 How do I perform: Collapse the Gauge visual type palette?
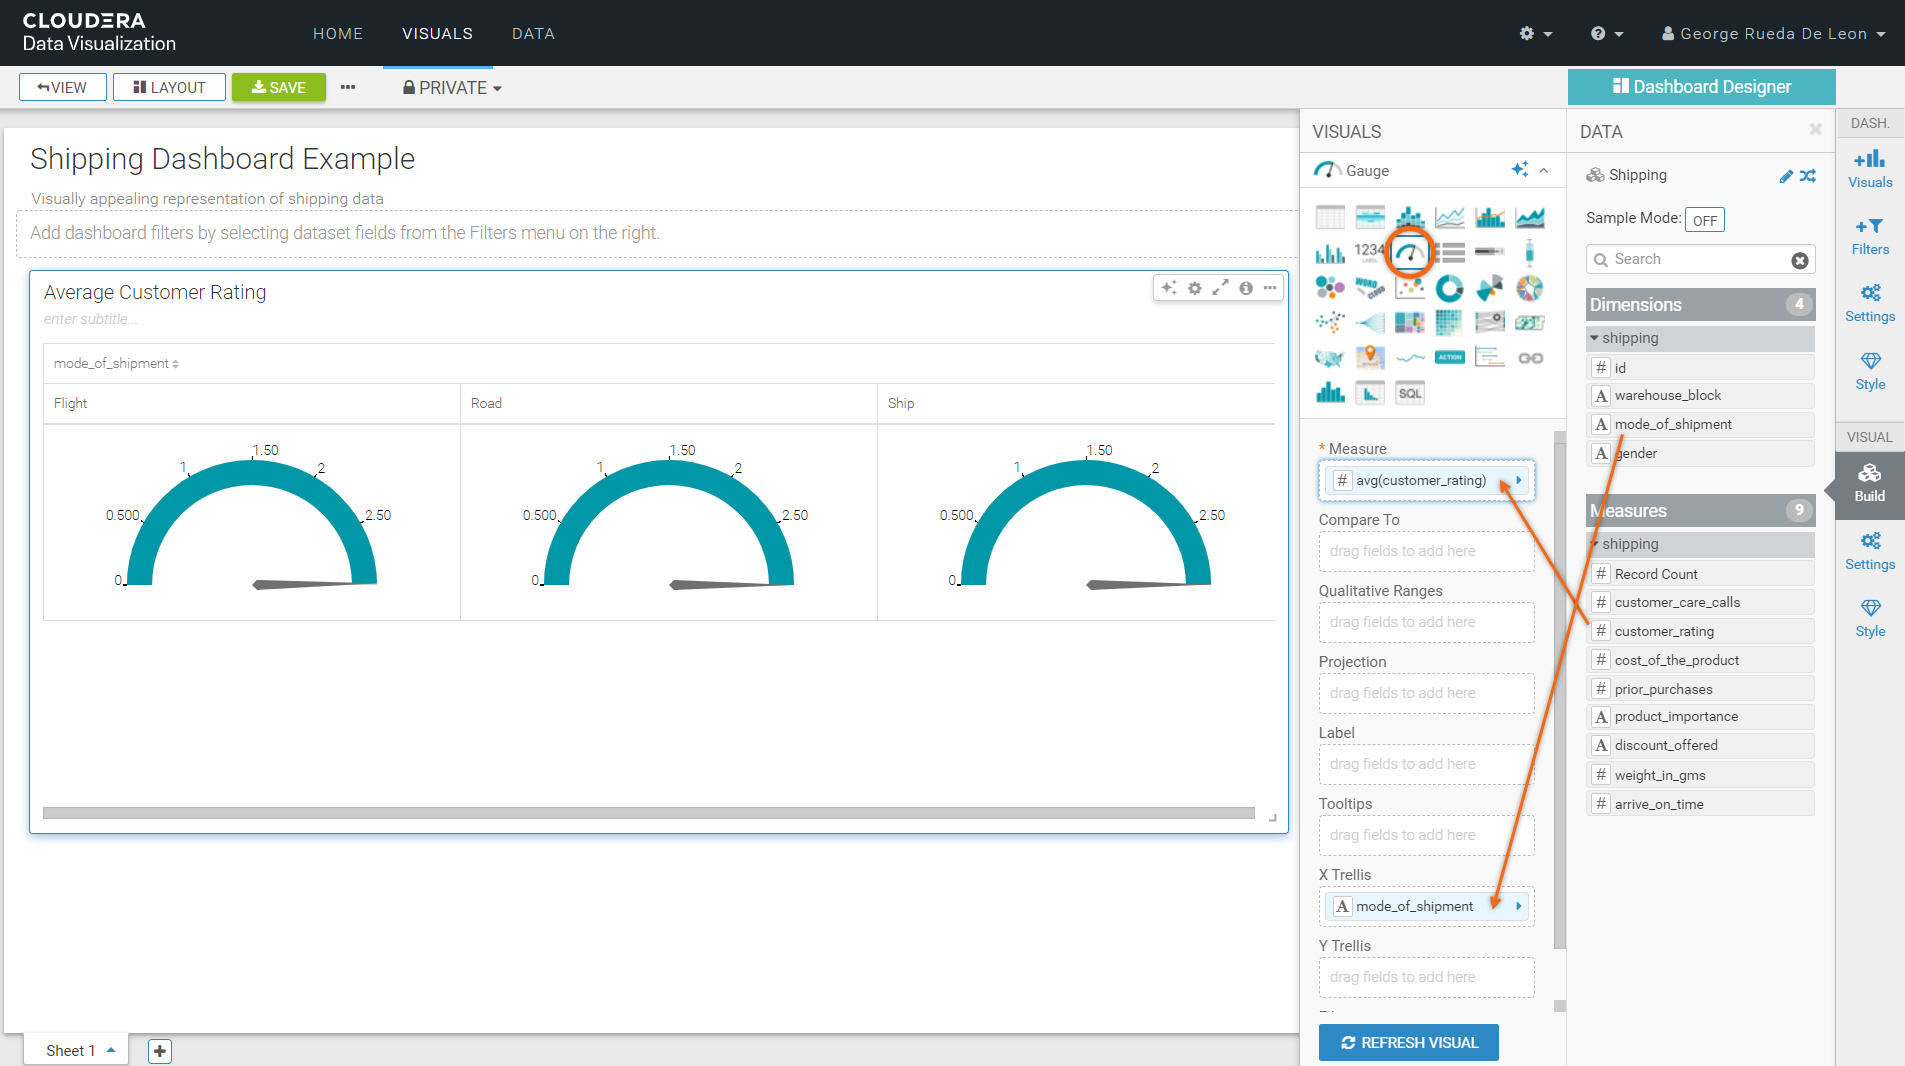pos(1544,171)
